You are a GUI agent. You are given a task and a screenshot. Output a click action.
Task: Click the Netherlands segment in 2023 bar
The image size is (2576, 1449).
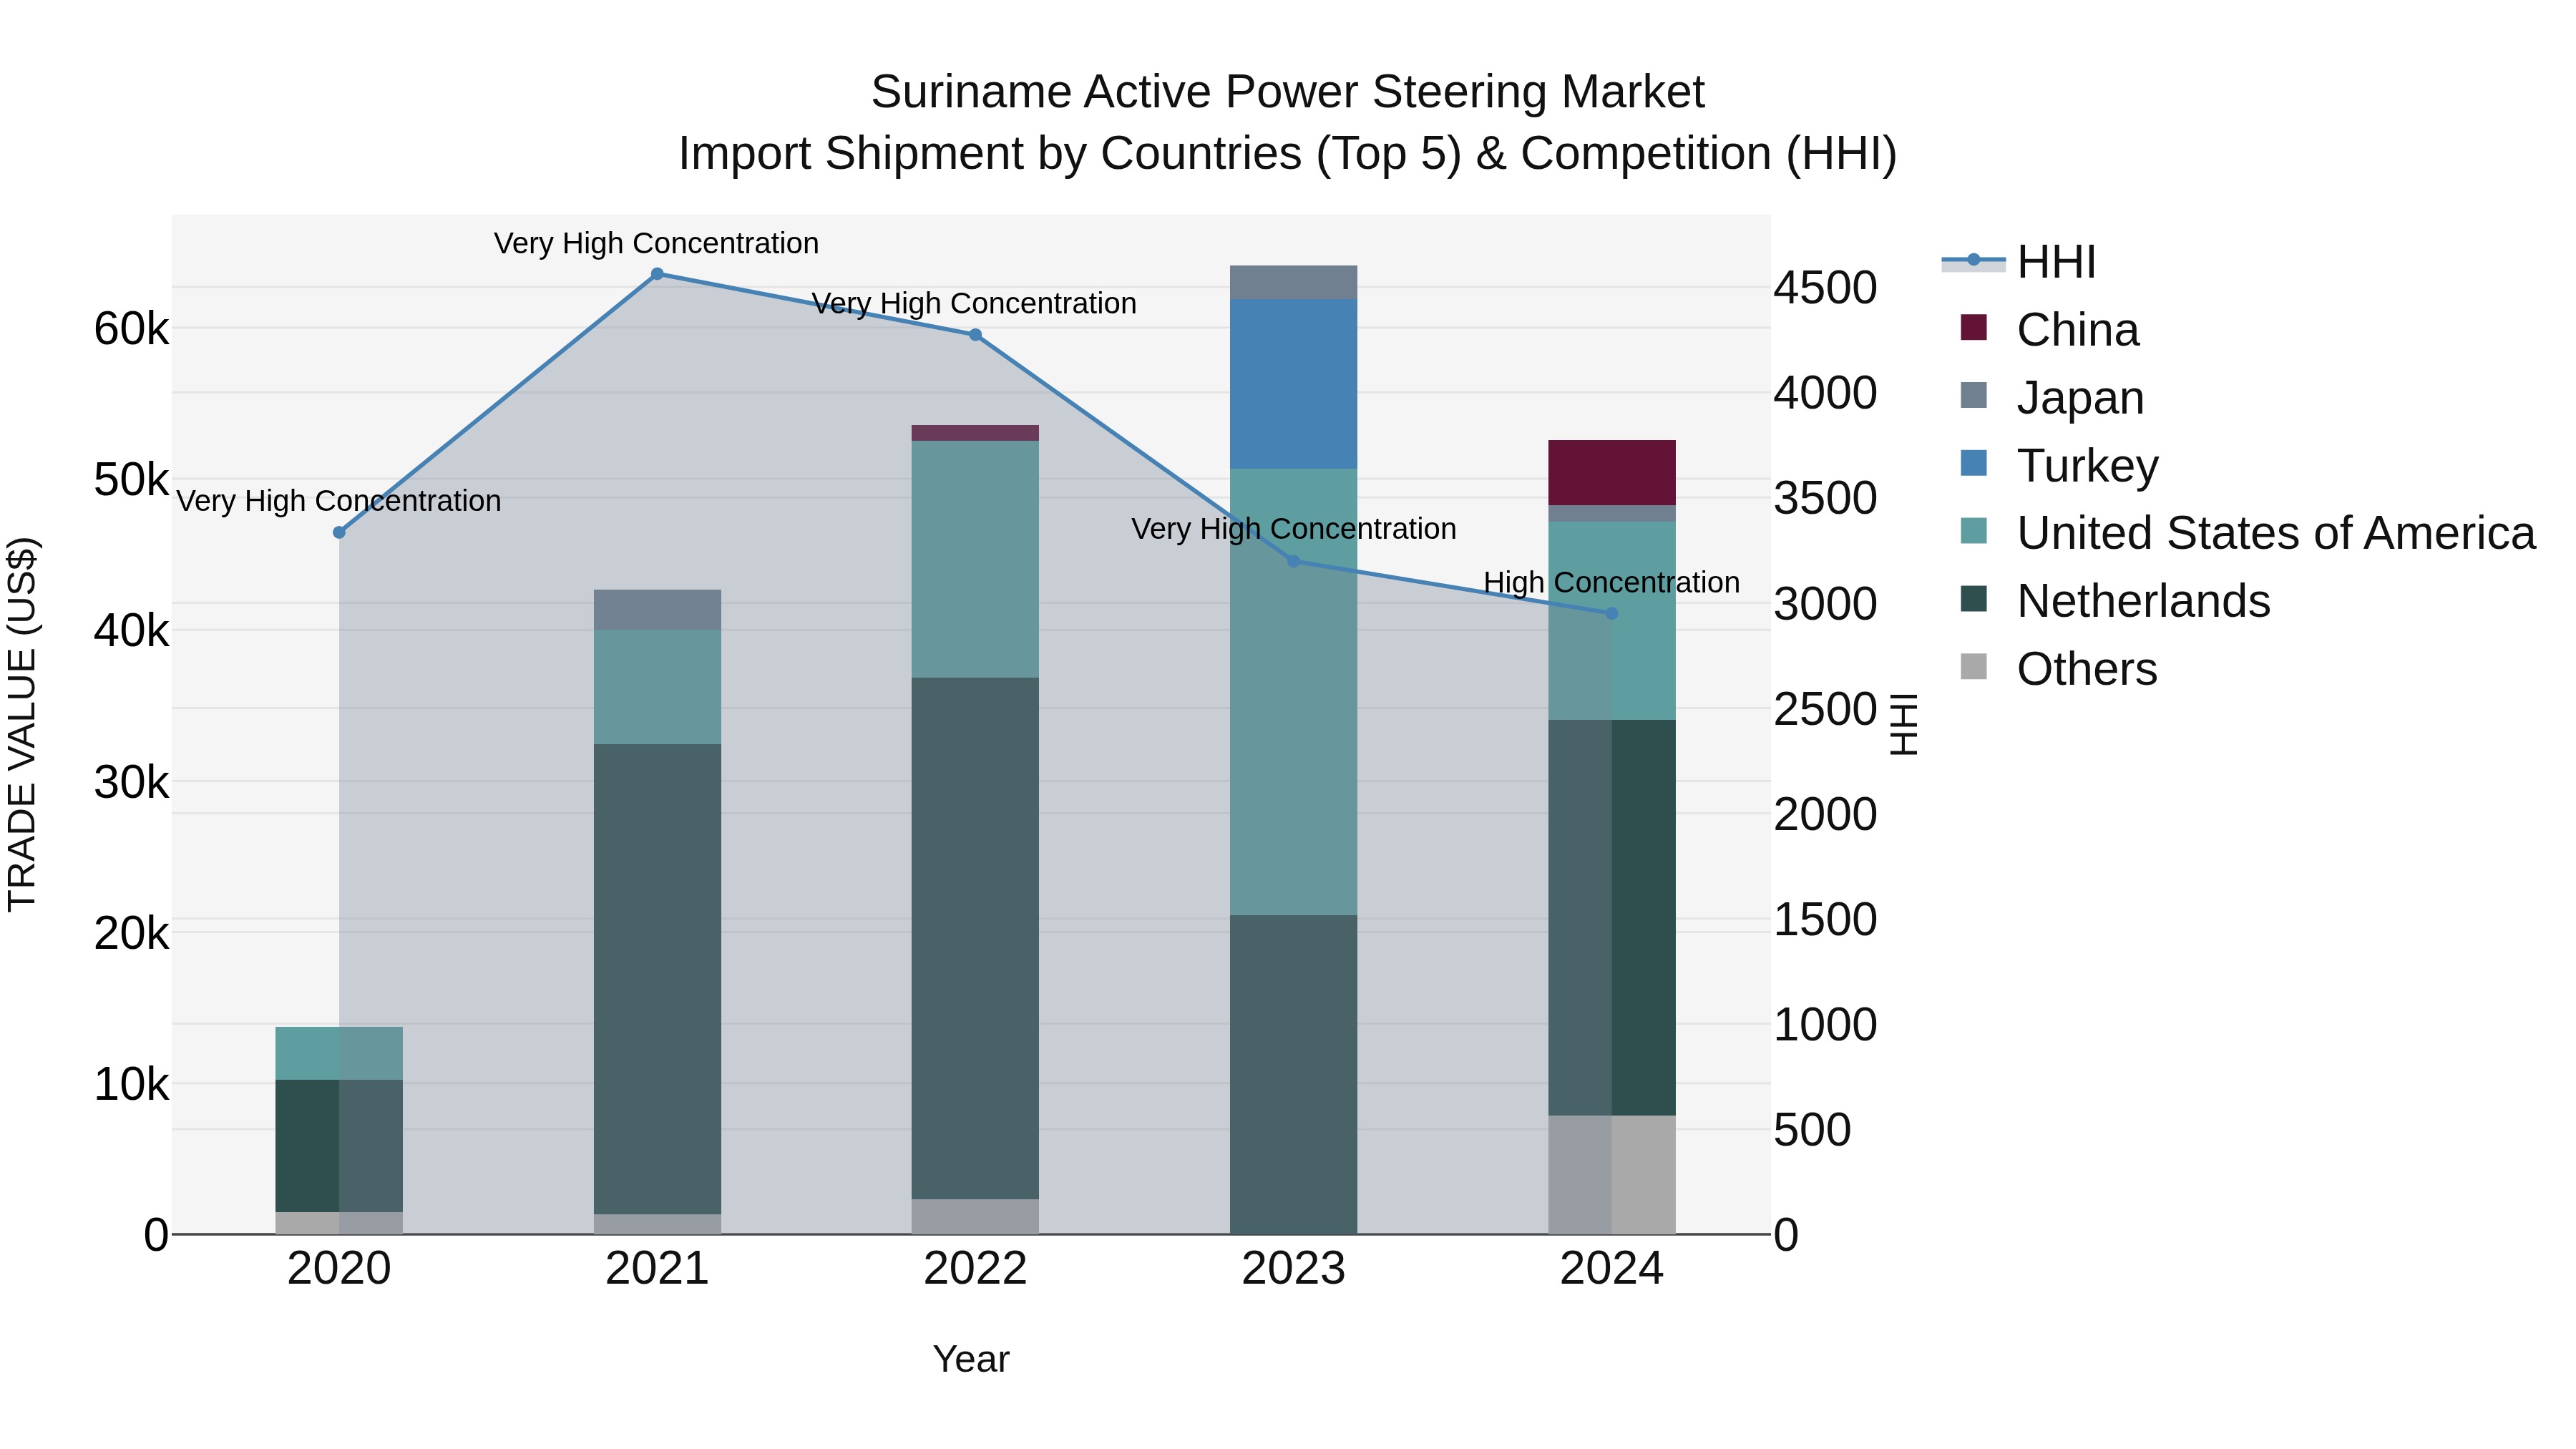click(x=1293, y=1074)
